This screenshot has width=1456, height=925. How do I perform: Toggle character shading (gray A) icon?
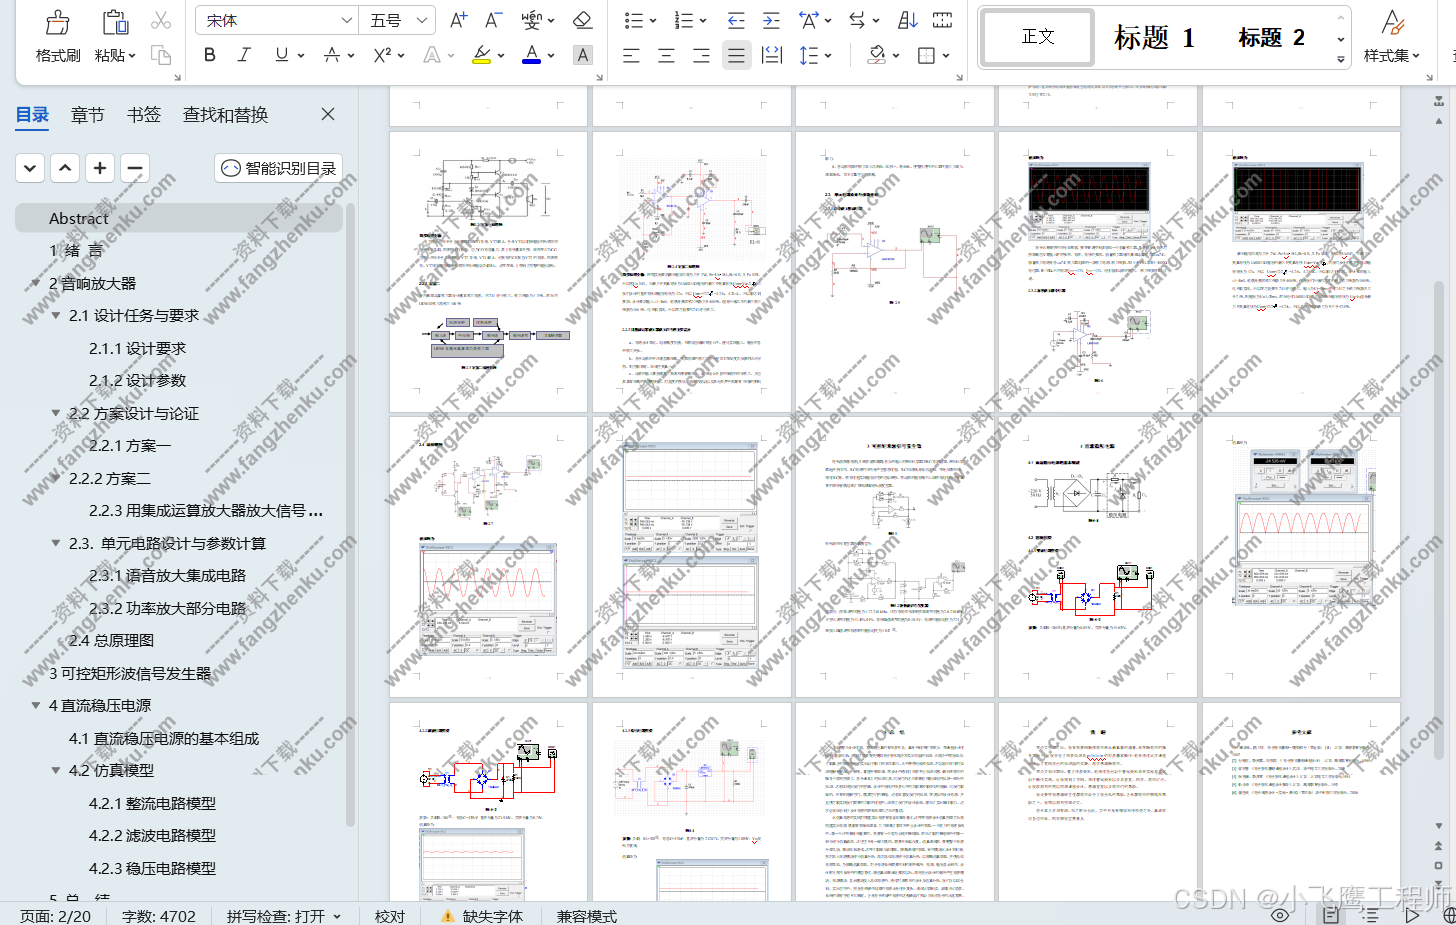583,55
